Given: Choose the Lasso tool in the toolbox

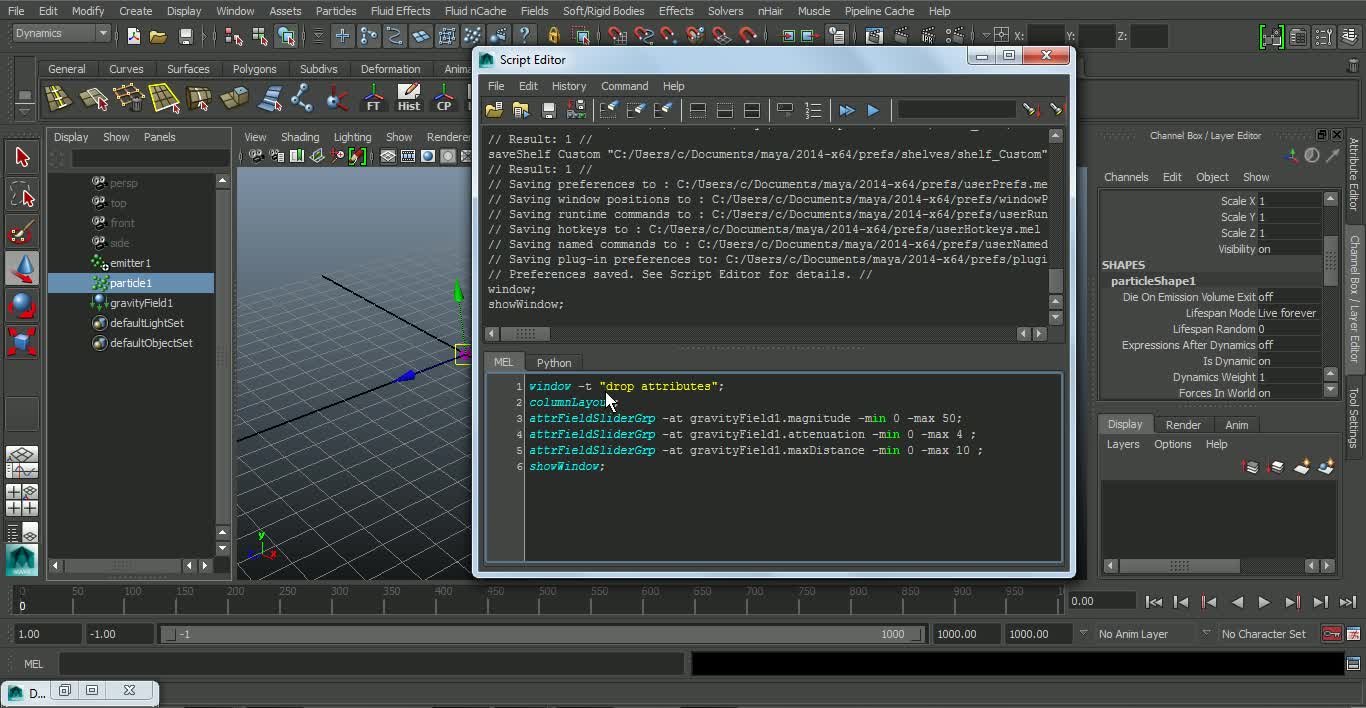Looking at the screenshot, I should [22, 194].
